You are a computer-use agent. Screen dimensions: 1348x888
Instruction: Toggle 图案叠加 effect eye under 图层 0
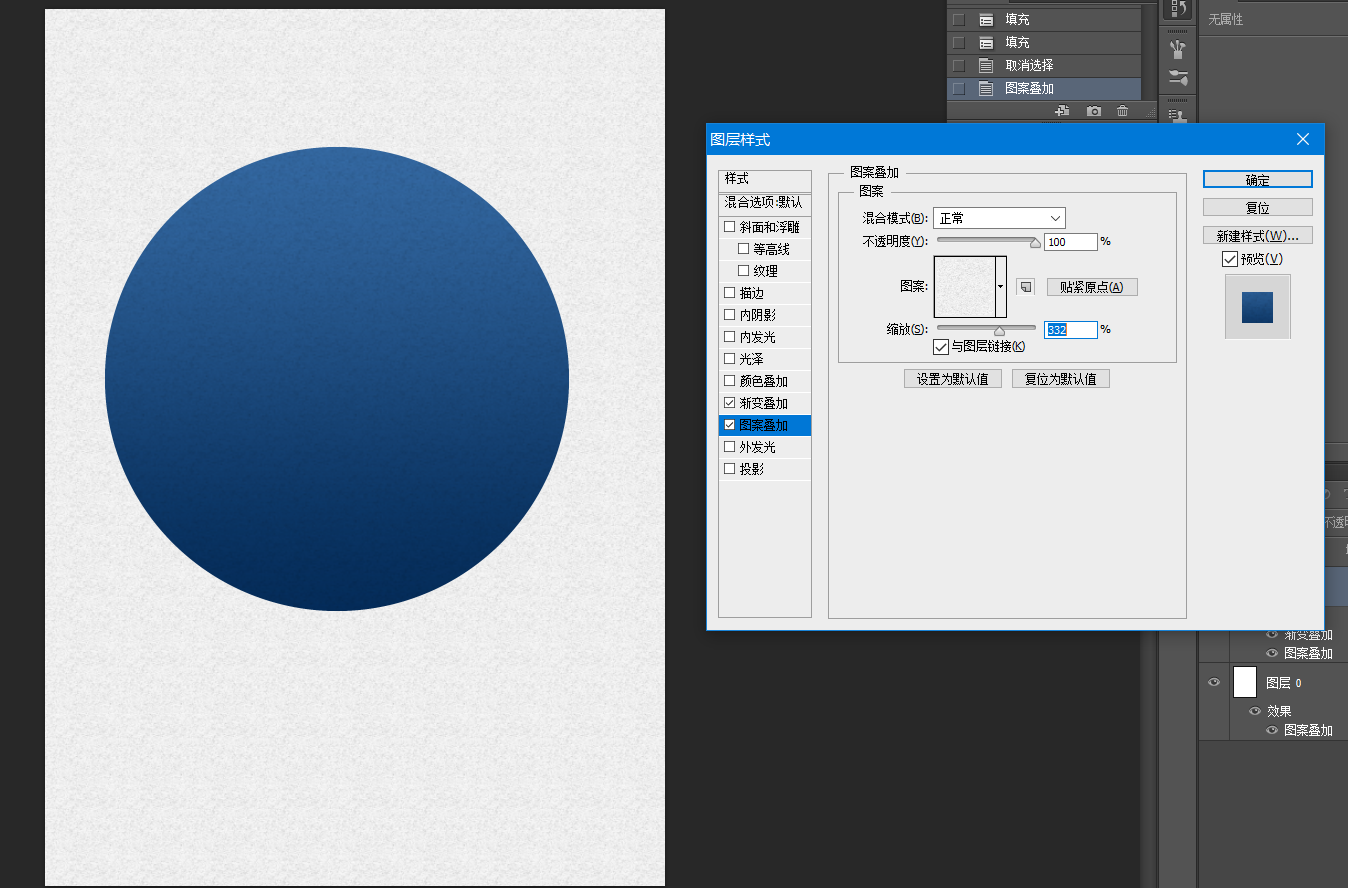coord(1272,730)
